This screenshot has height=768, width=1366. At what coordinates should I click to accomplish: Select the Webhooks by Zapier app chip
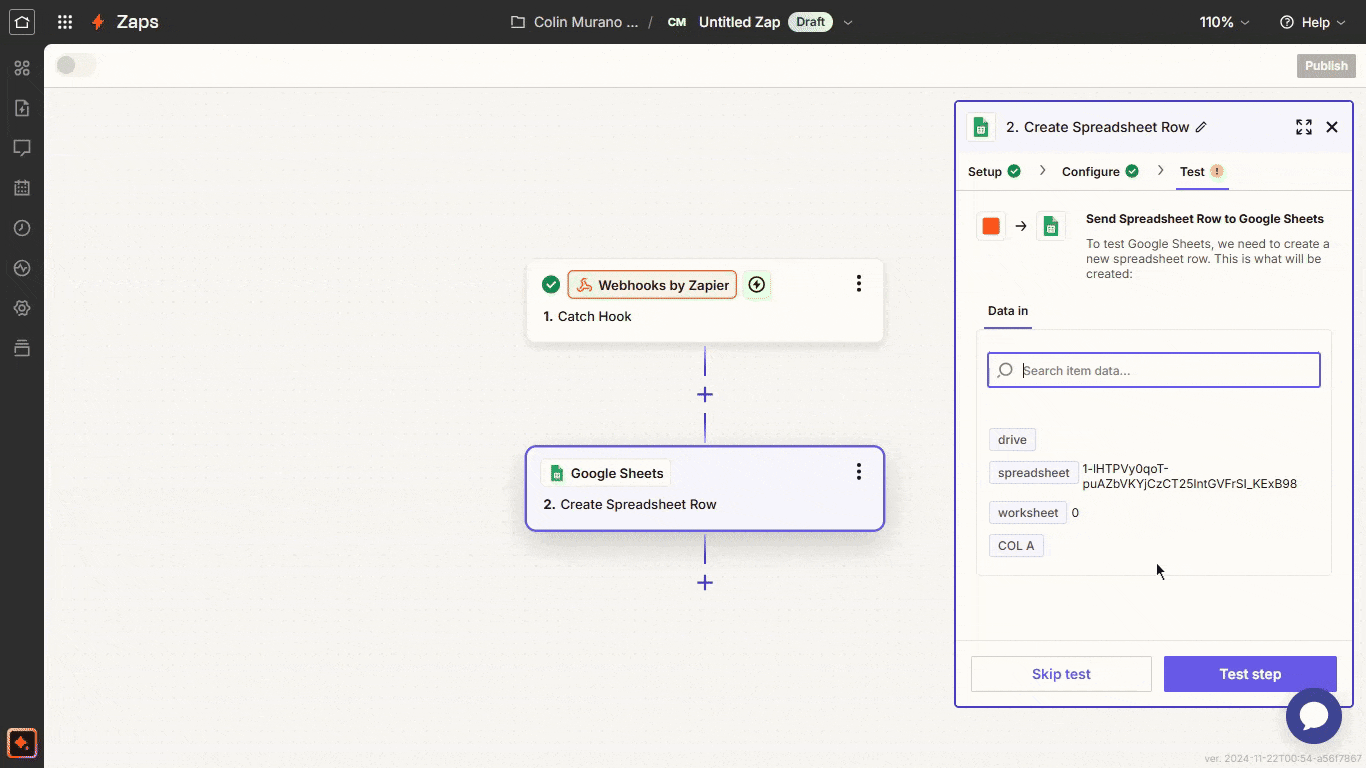coord(652,285)
